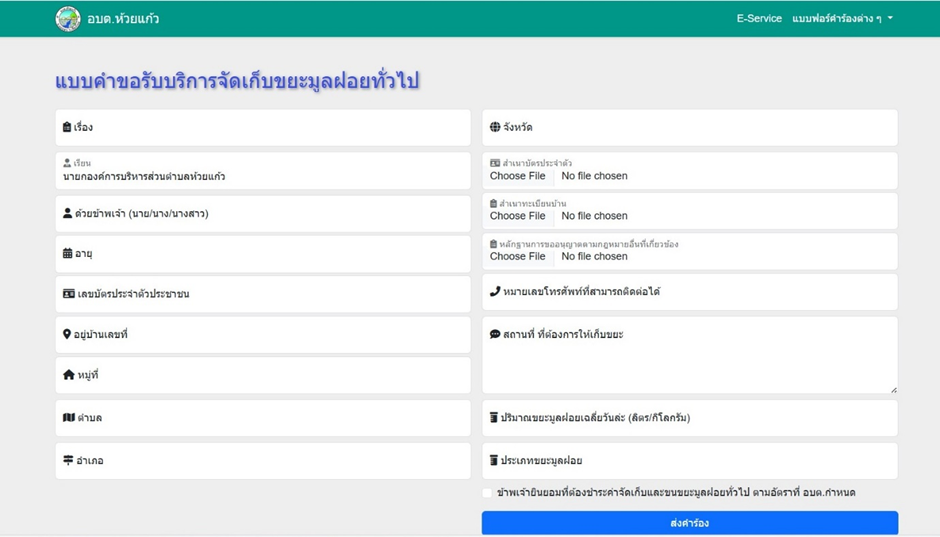The image size is (940, 537).
Task: Tick the consent checkbox for garbage collection fee
Action: [488, 493]
